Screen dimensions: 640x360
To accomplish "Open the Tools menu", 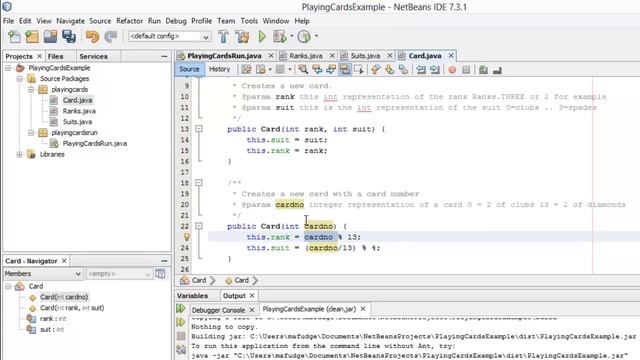I will (x=249, y=21).
